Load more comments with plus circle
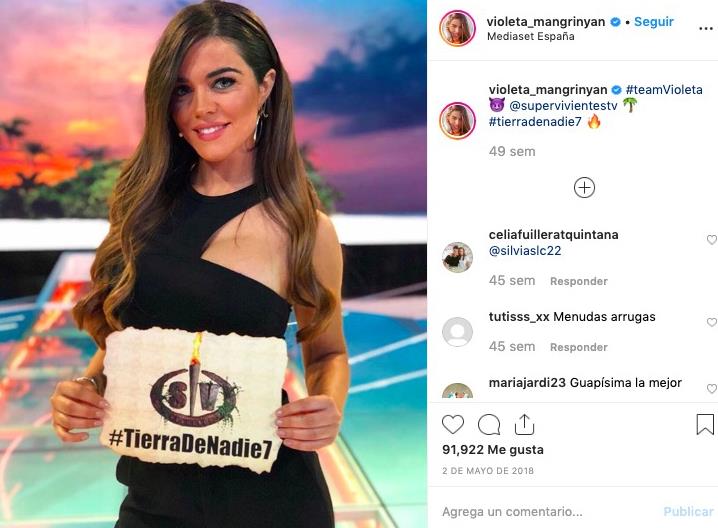 (584, 188)
